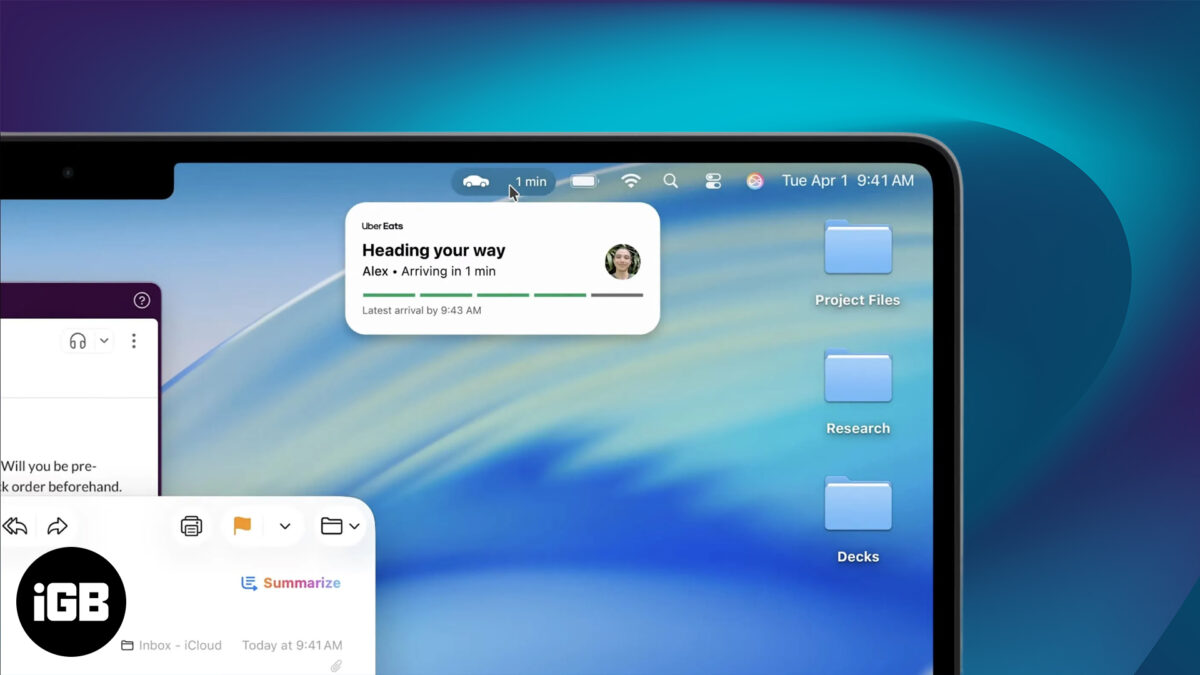Click the Summarize button in Mail
Viewport: 1200px width, 675px height.
pos(291,583)
